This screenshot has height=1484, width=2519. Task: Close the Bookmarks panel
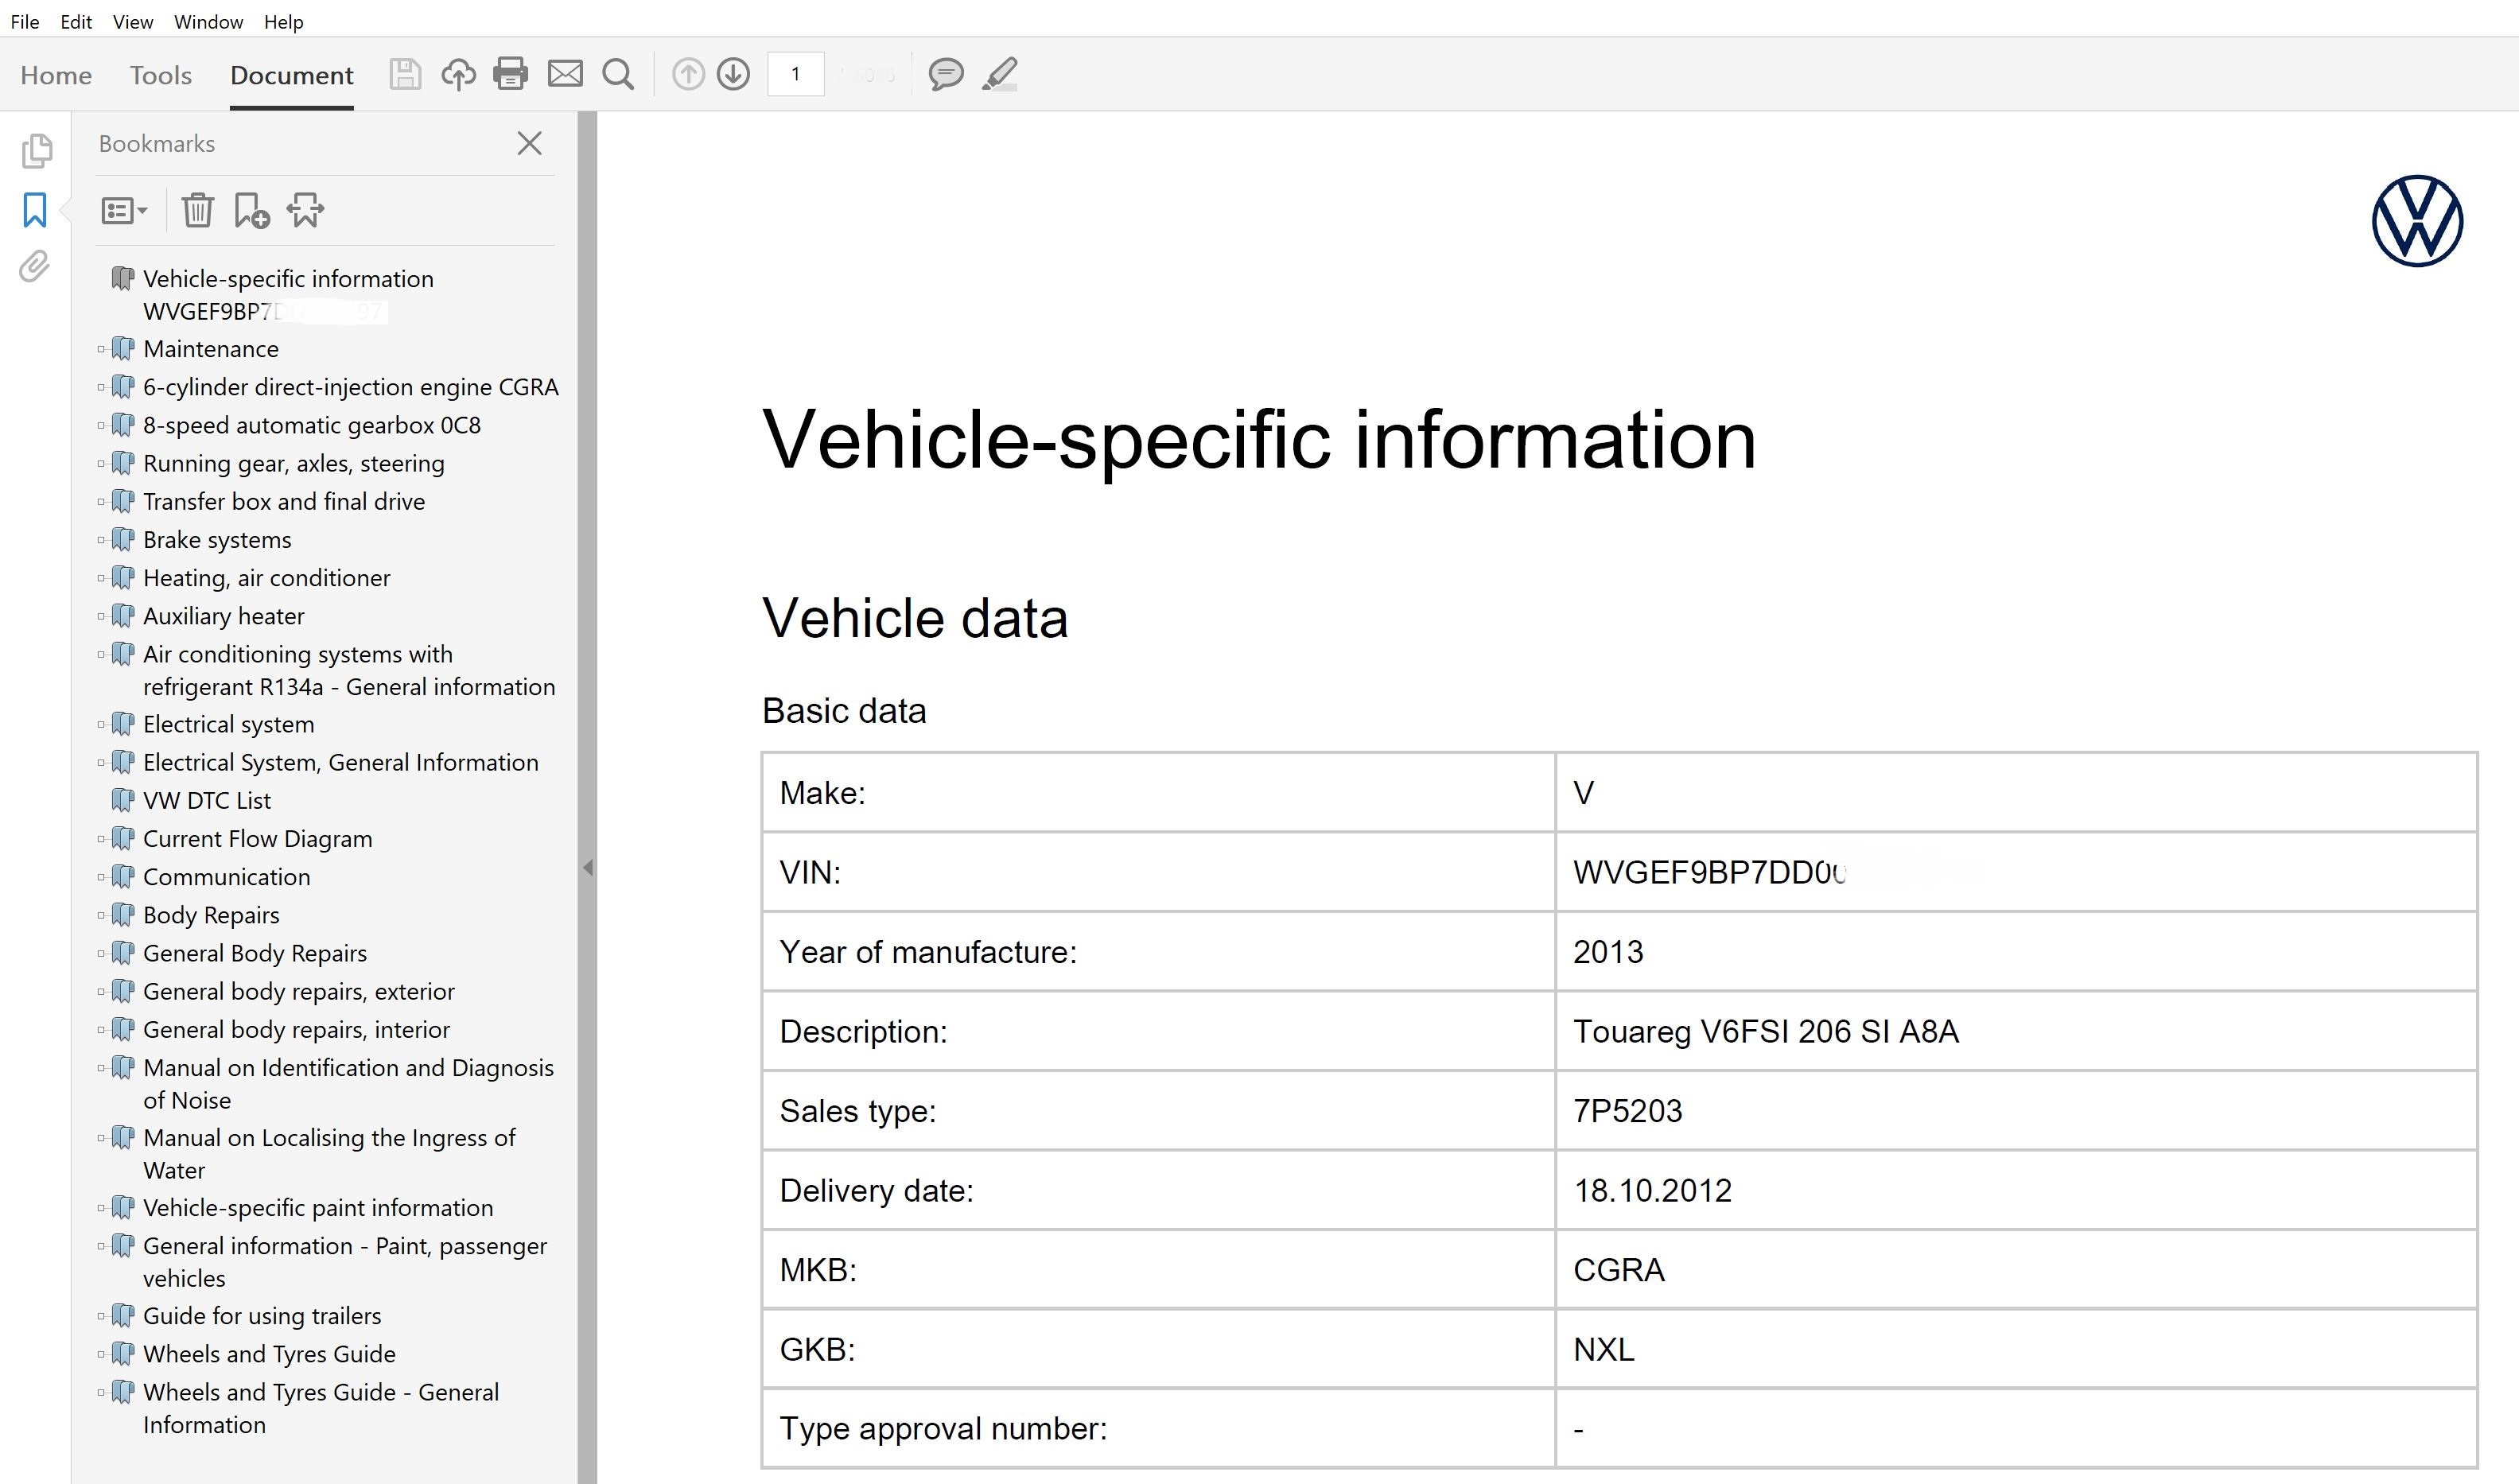point(529,144)
